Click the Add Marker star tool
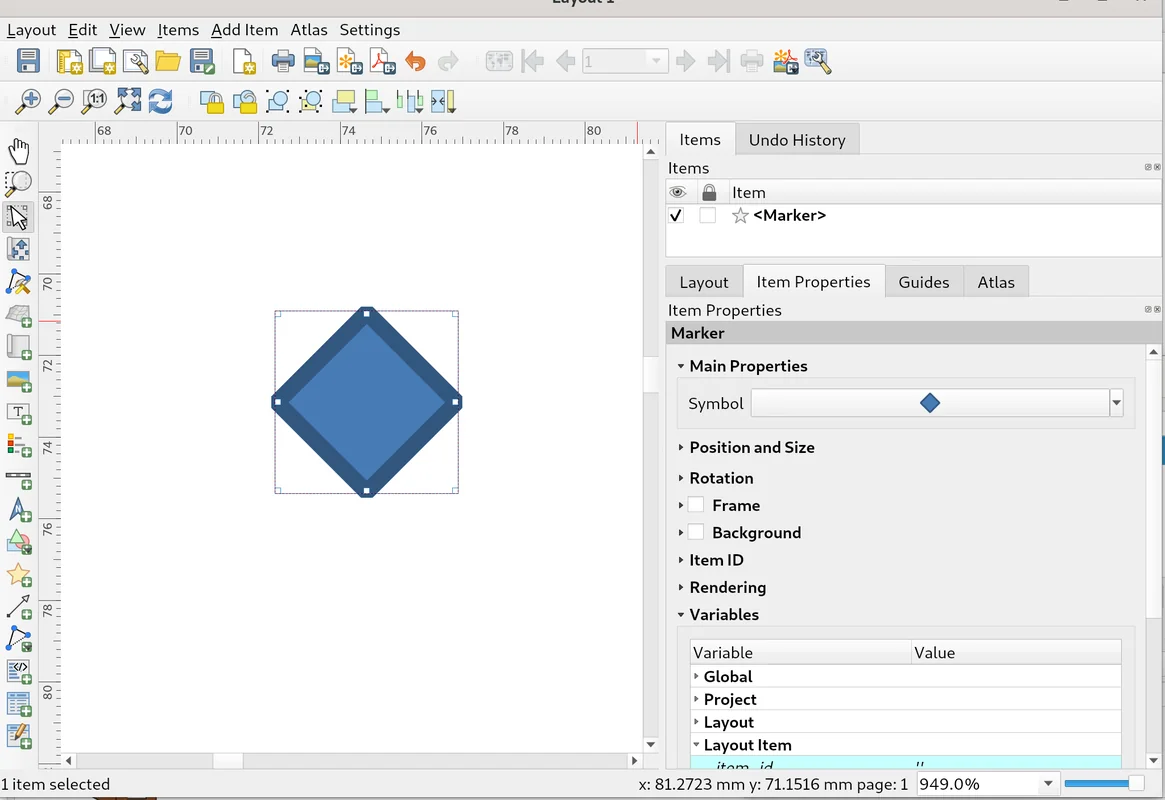 18,575
